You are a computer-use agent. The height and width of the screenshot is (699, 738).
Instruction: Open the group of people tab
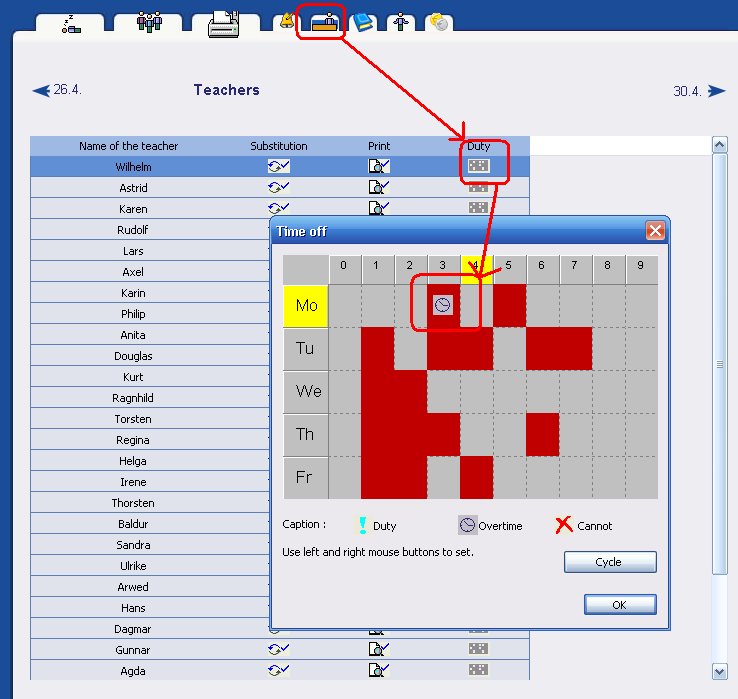coord(149,22)
